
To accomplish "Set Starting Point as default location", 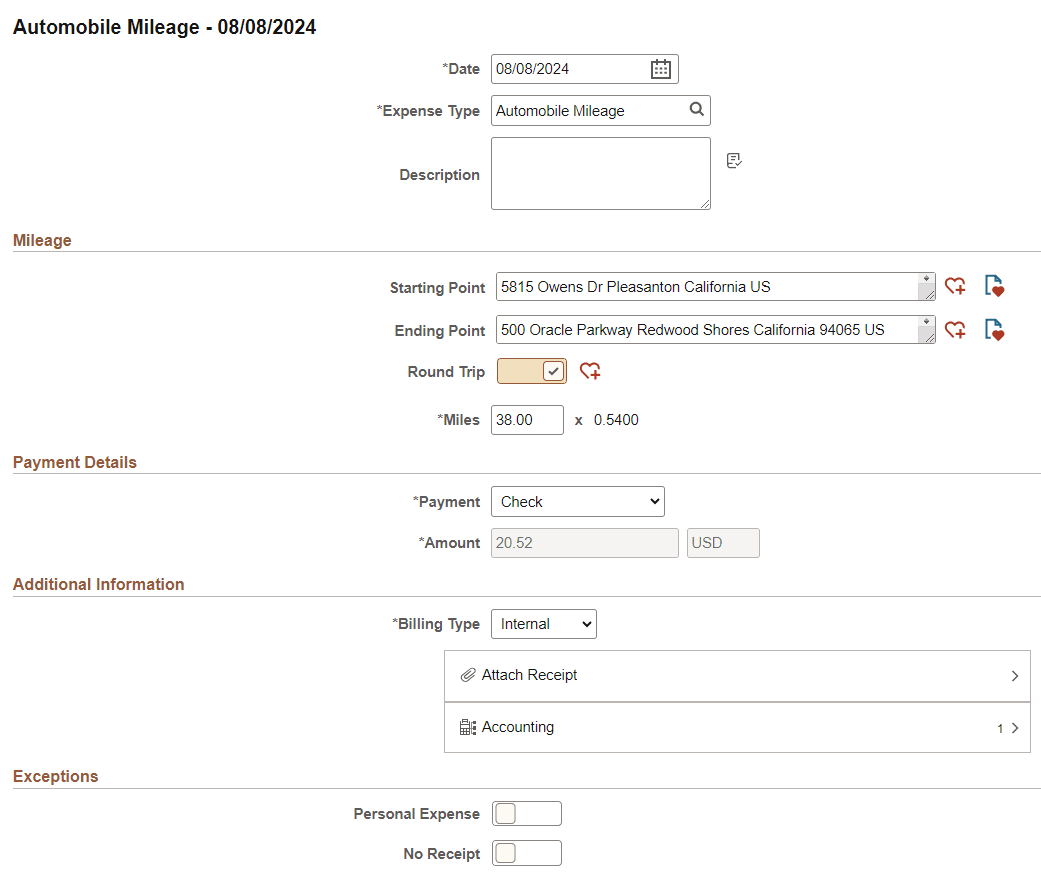I will tap(994, 286).
